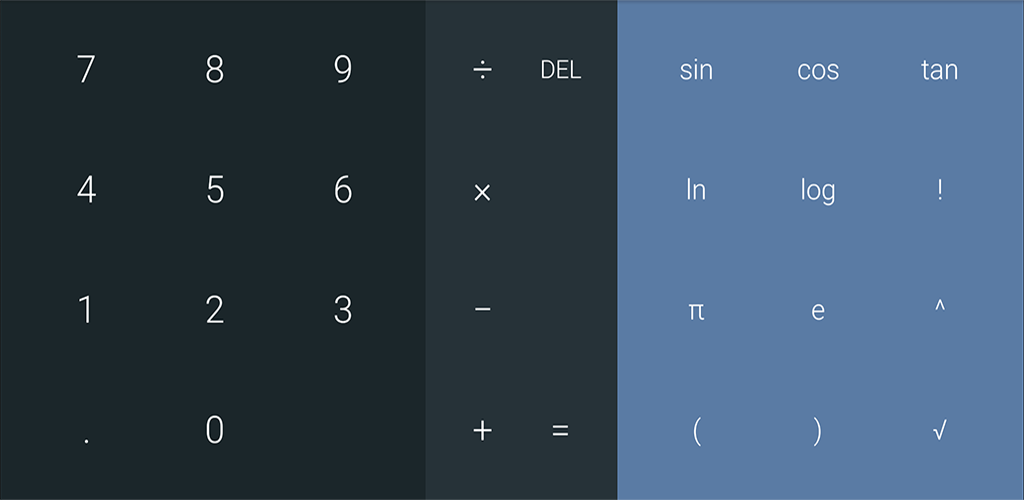
Task: Tap the multiplication operator key
Action: point(482,191)
